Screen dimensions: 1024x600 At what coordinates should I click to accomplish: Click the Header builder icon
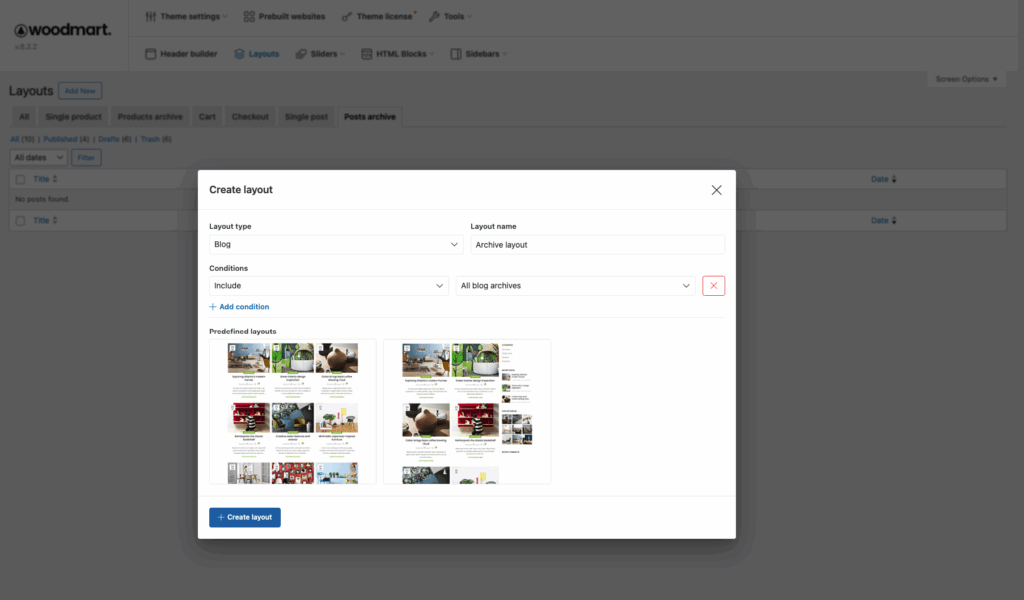pyautogui.click(x=151, y=54)
